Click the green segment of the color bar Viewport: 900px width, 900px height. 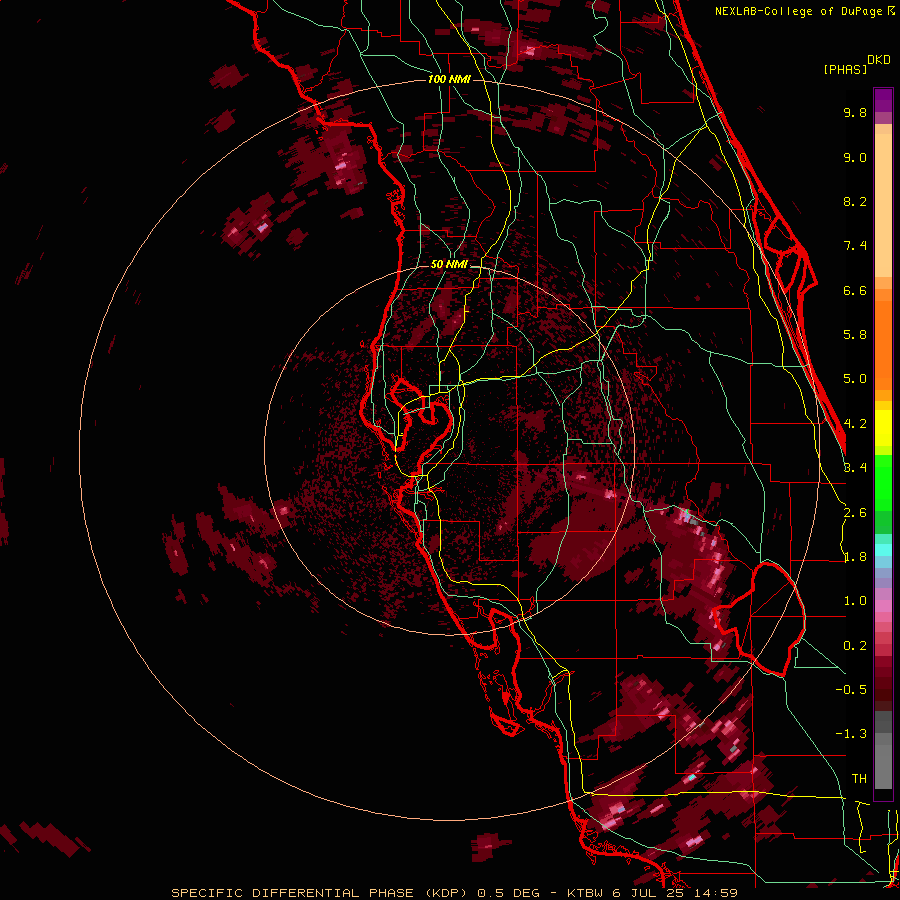pos(883,484)
